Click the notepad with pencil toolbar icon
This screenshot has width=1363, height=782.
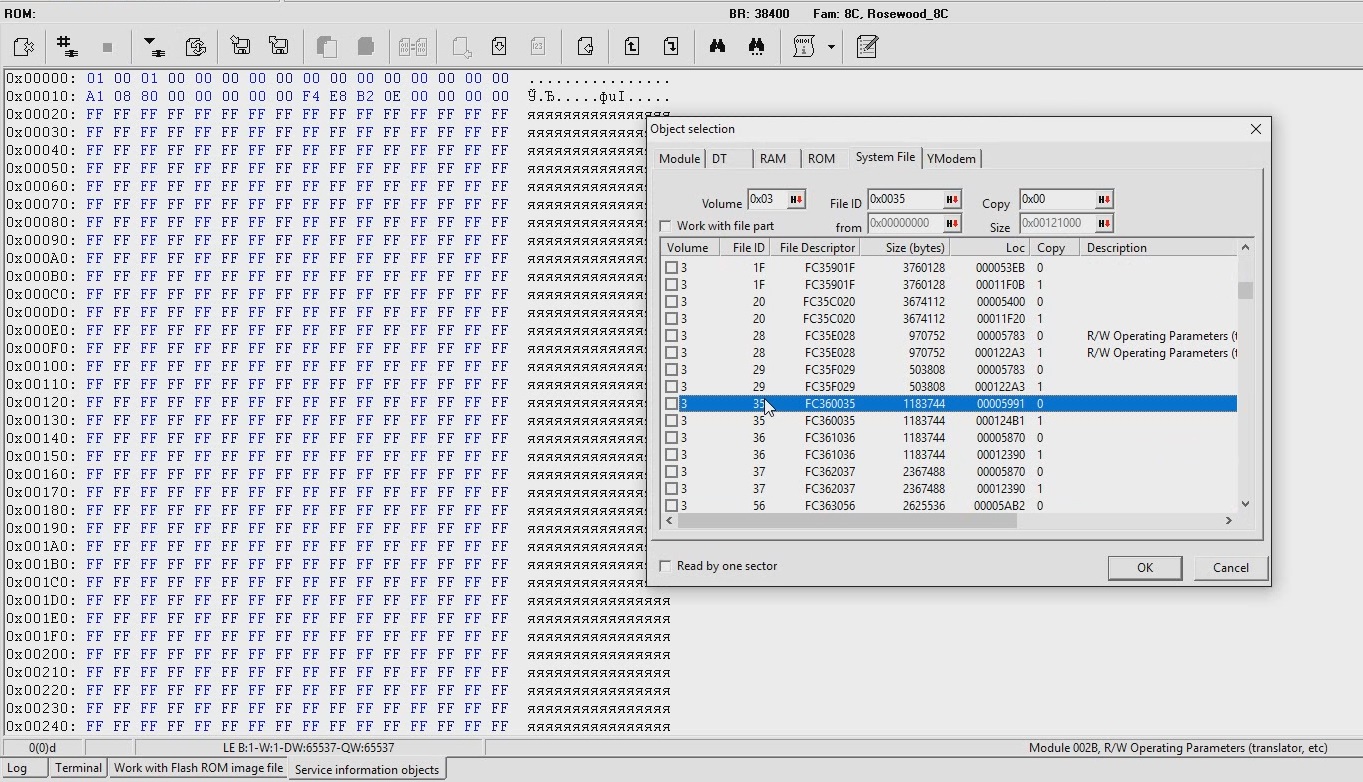(867, 47)
